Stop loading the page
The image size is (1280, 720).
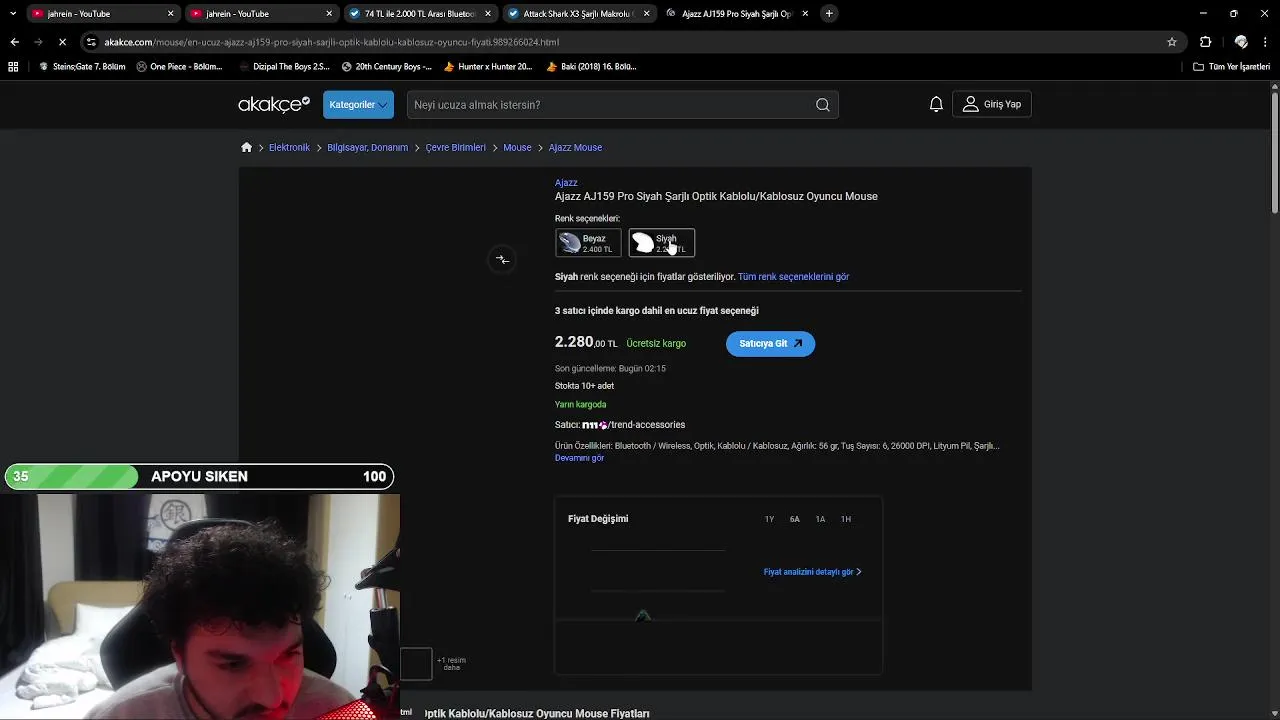coord(62,42)
